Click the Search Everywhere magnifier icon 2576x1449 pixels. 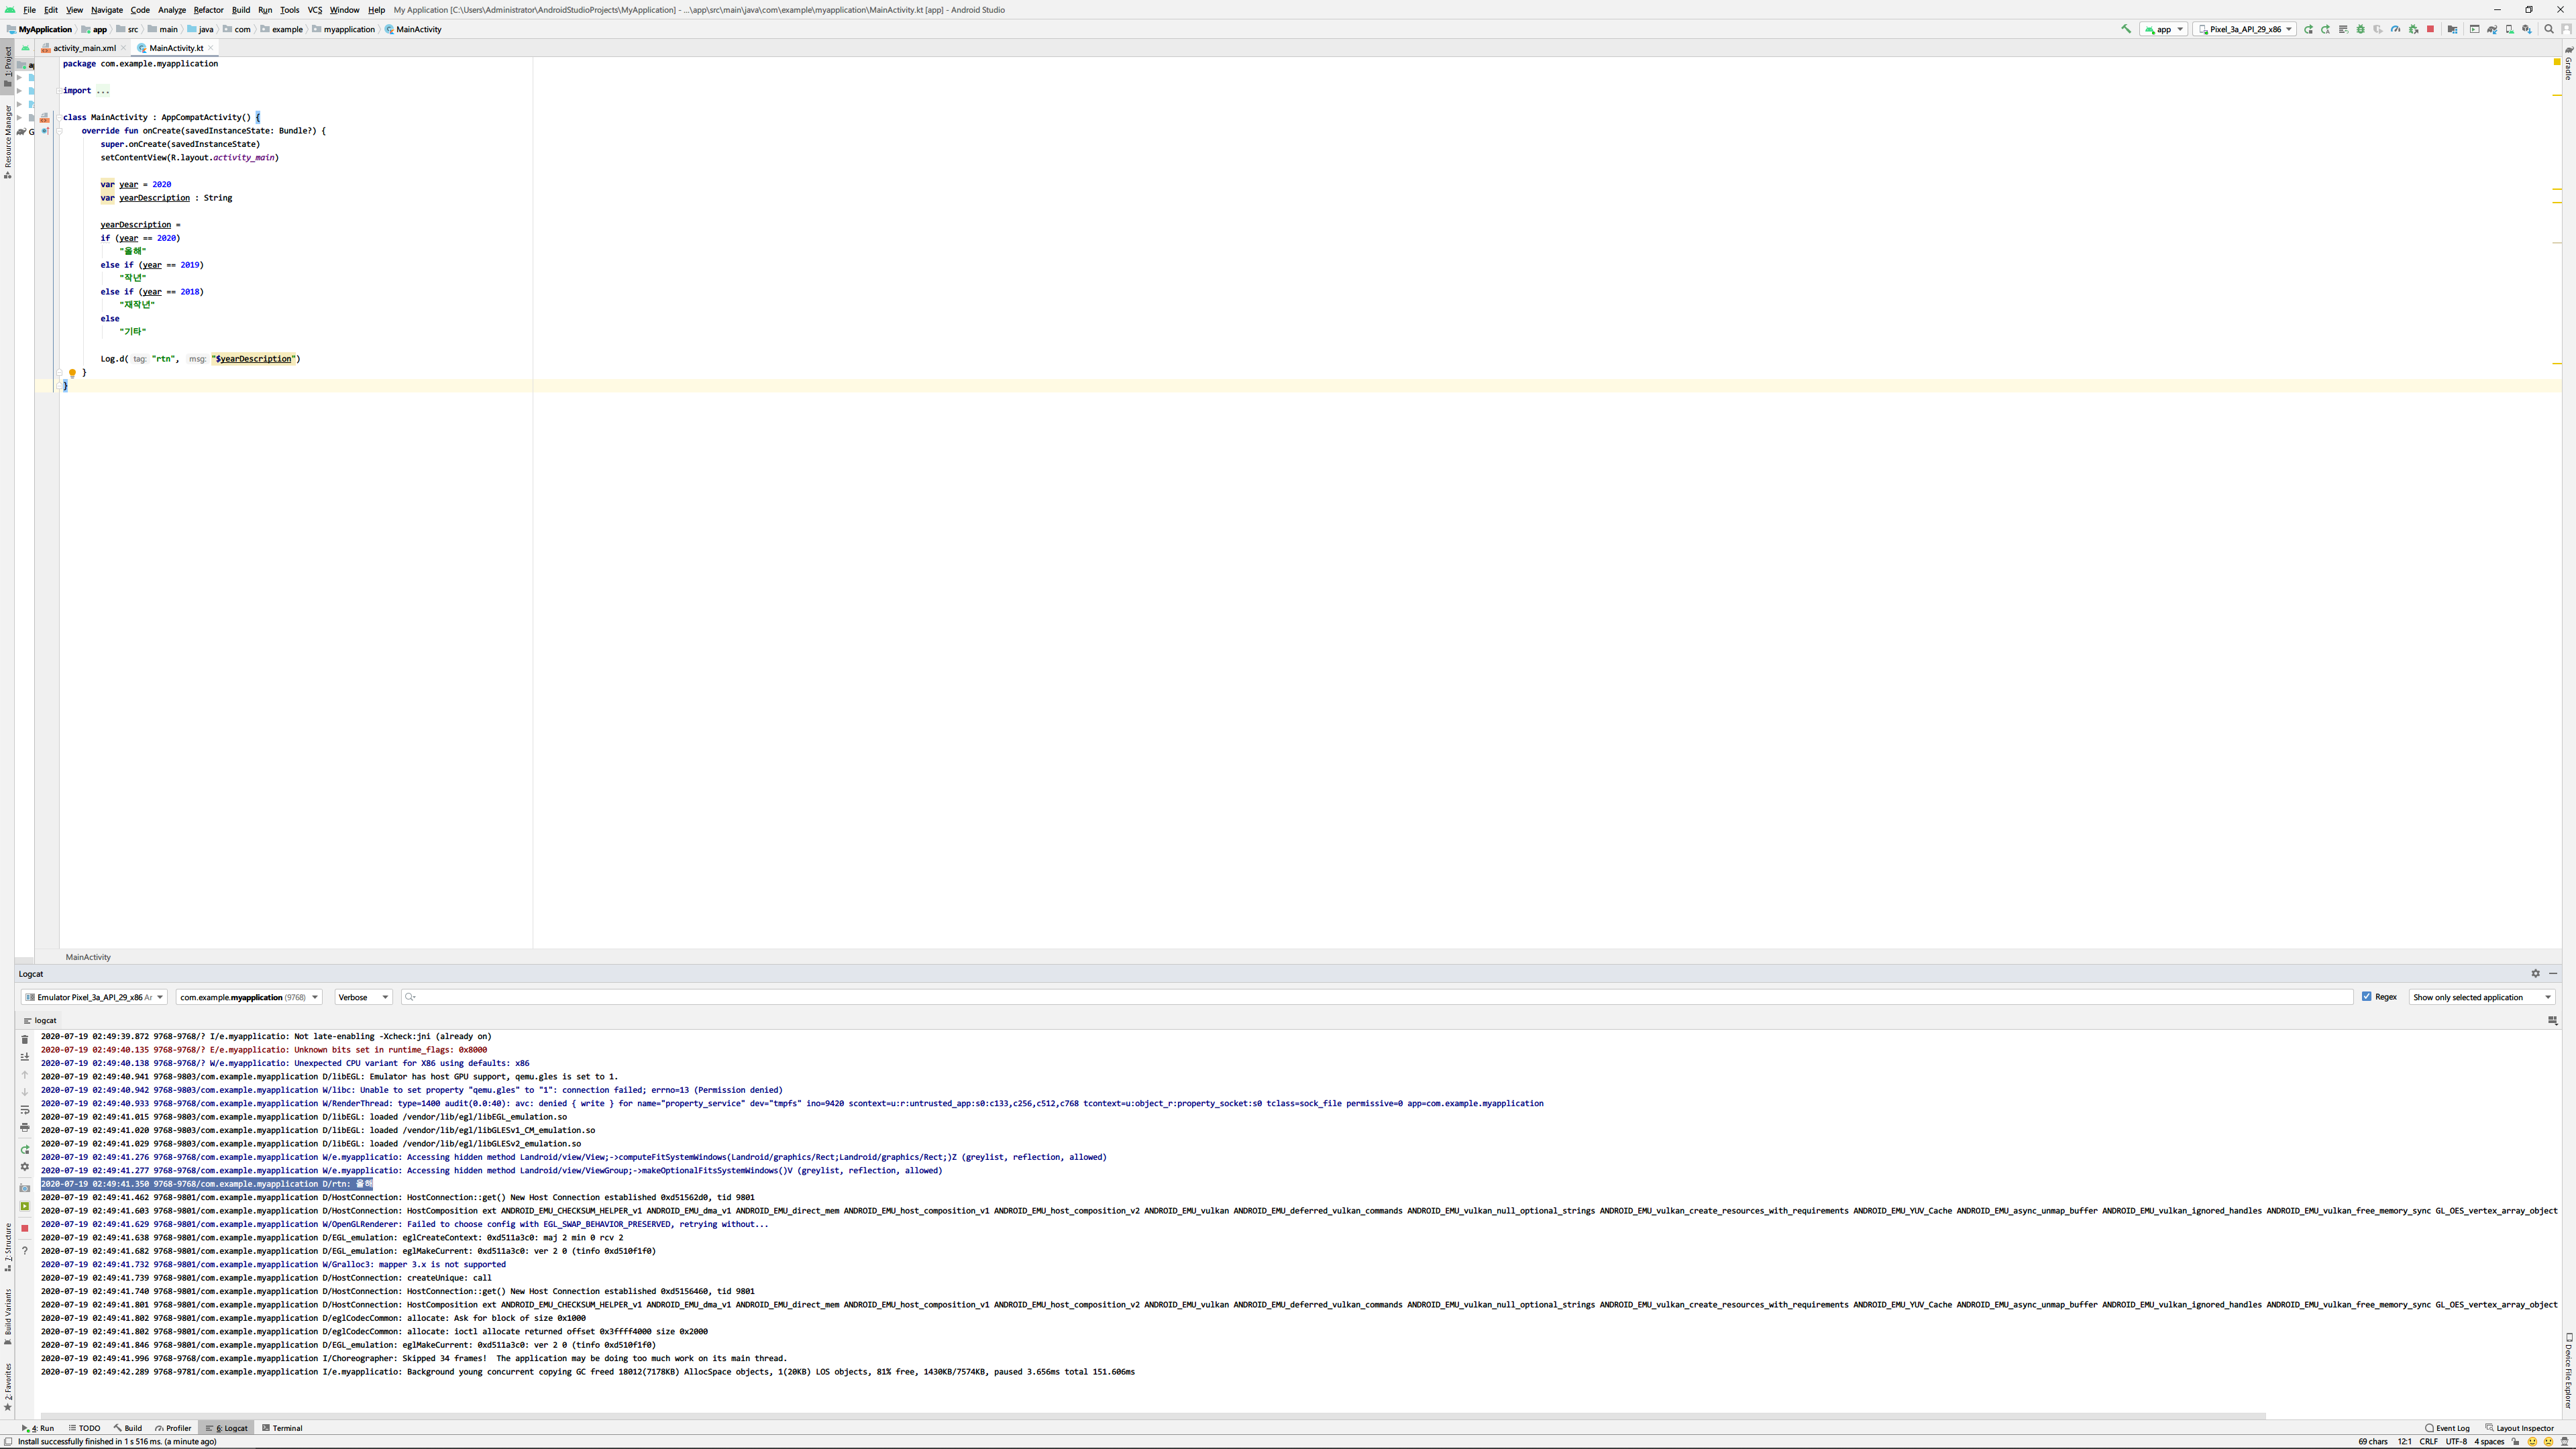[x=2548, y=29]
